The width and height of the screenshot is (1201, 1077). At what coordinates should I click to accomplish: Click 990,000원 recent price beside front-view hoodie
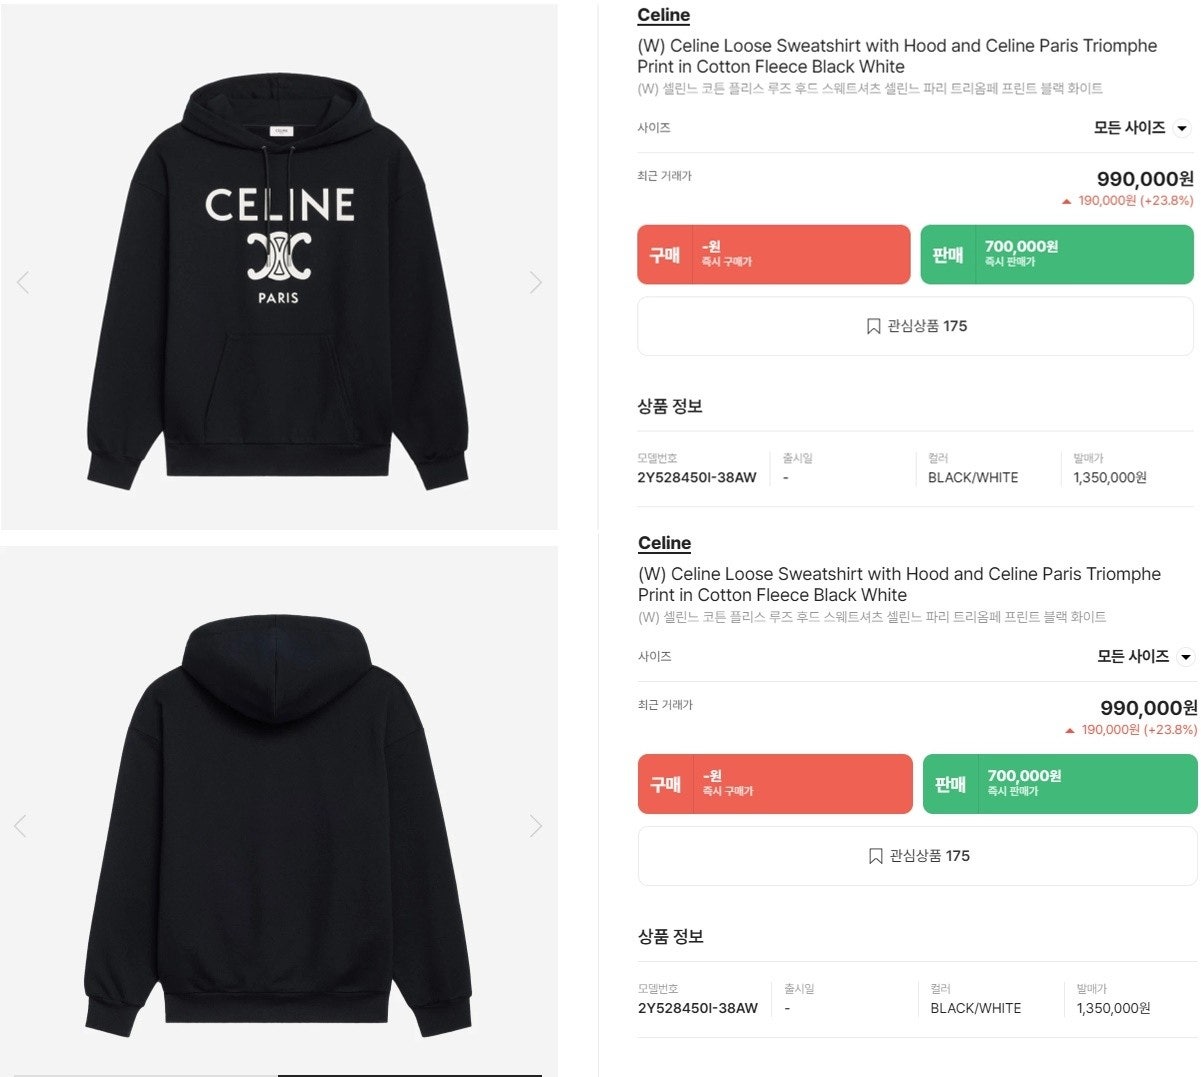[1145, 179]
